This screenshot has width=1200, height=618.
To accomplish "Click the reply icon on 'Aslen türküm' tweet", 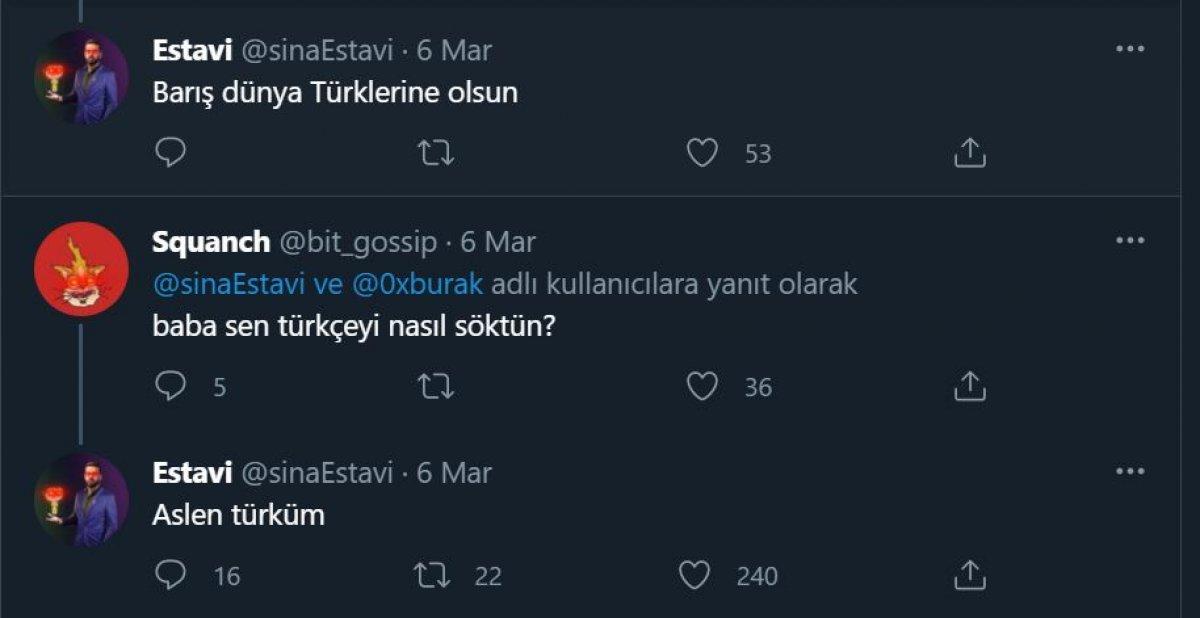I will click(x=172, y=576).
